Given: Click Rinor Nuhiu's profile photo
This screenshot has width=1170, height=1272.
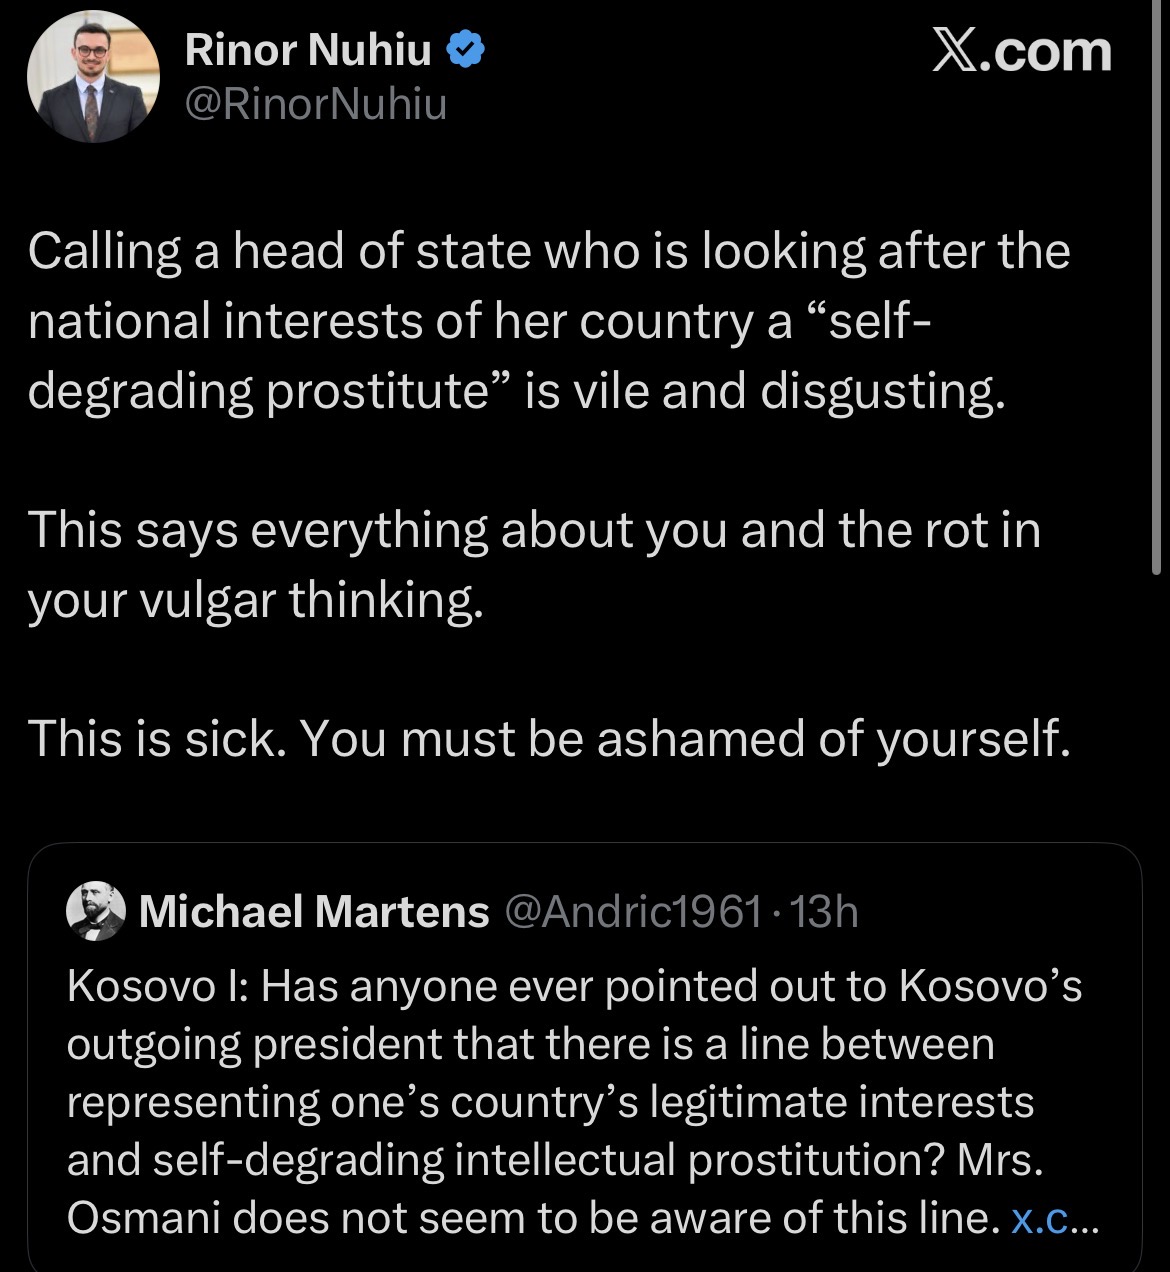Looking at the screenshot, I should (x=93, y=77).
